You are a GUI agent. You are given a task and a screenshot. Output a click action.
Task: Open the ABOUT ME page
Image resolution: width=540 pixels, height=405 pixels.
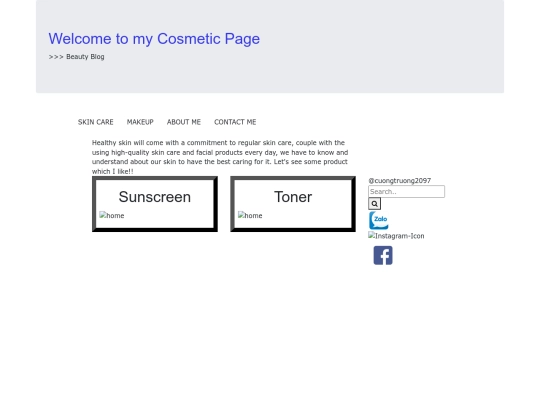(x=184, y=122)
